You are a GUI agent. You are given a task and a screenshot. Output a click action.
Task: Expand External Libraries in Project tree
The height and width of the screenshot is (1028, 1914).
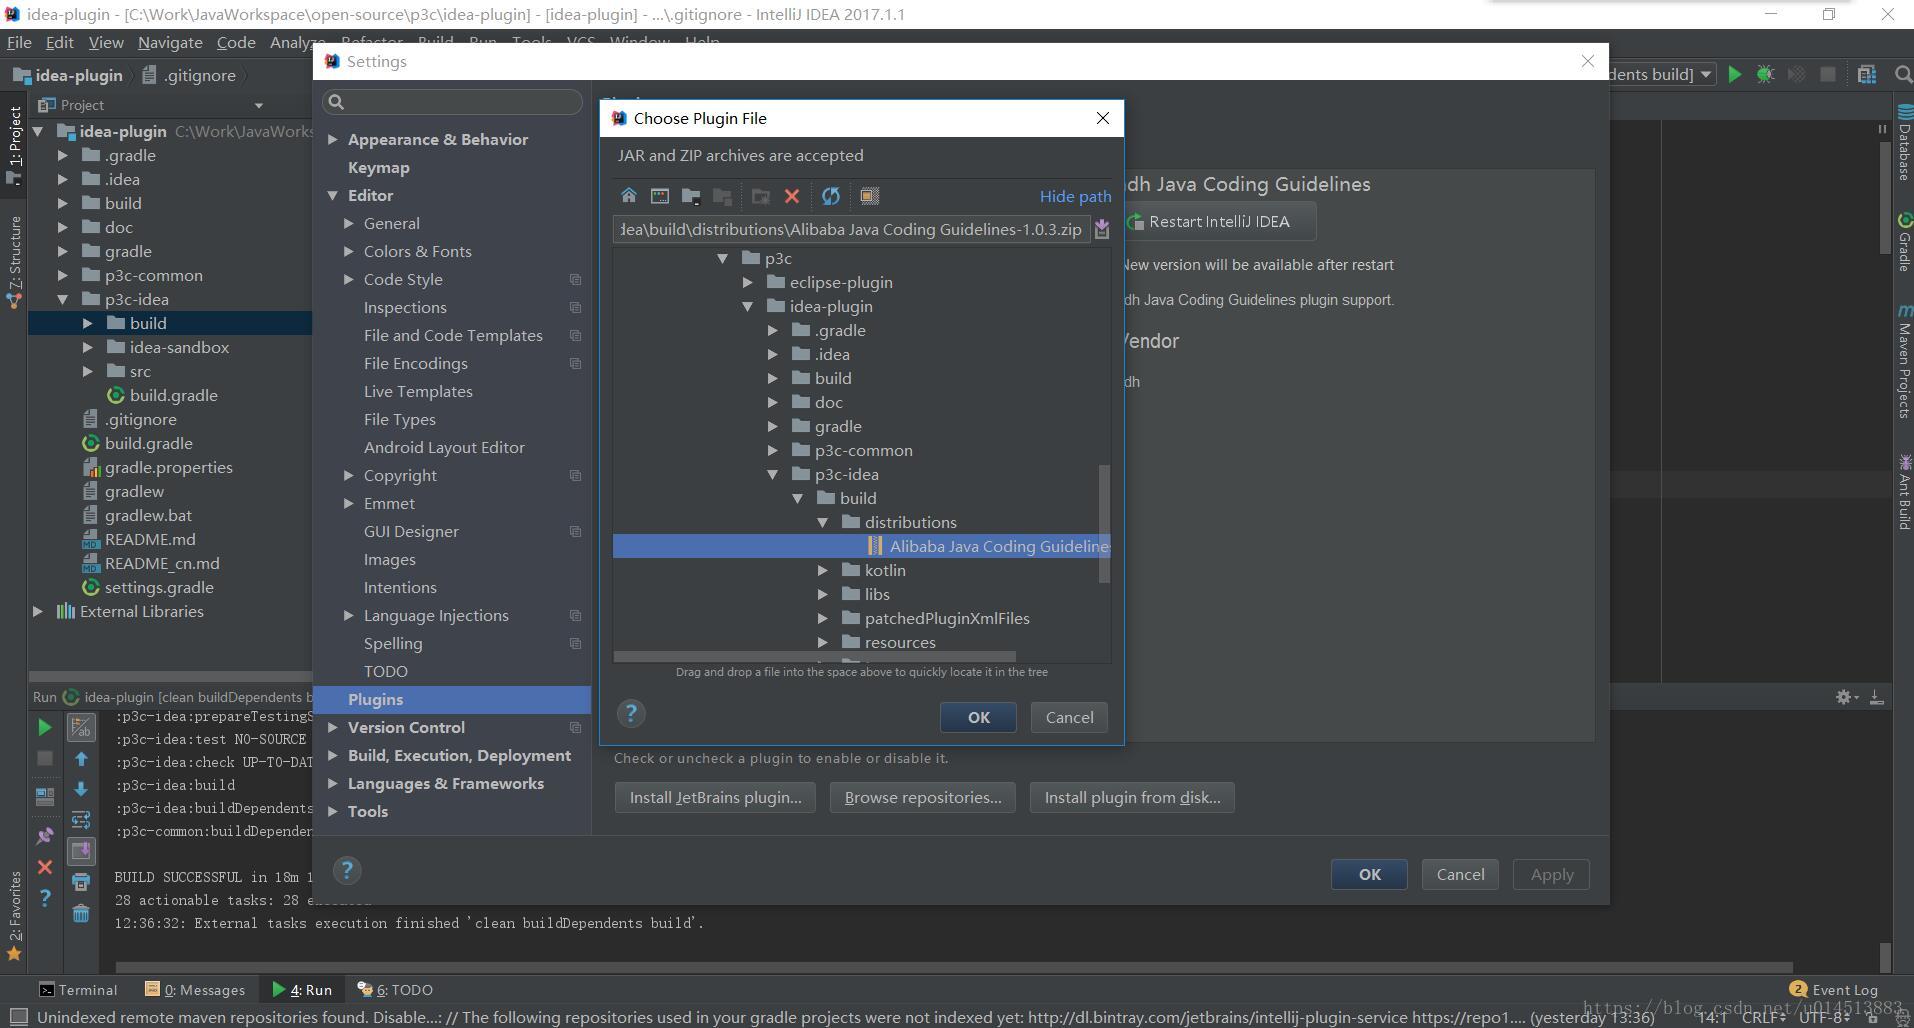coord(38,611)
